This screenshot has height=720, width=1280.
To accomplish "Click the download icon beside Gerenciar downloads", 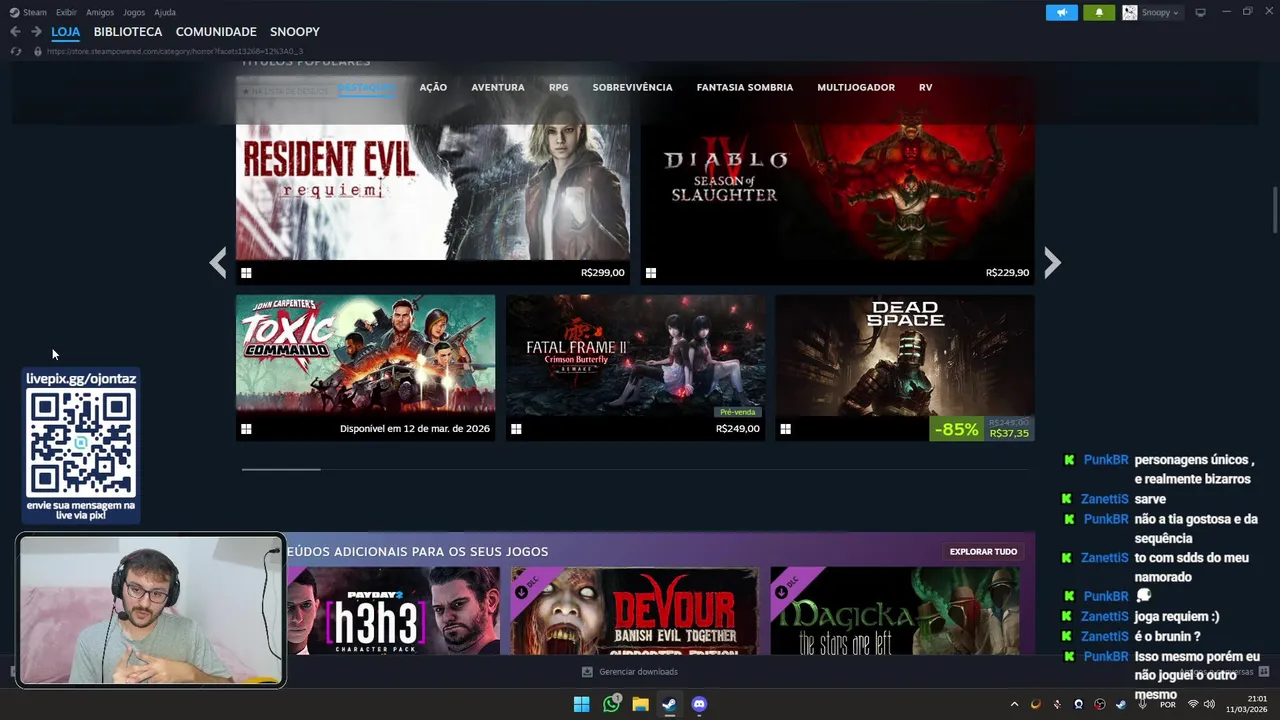I will [587, 672].
